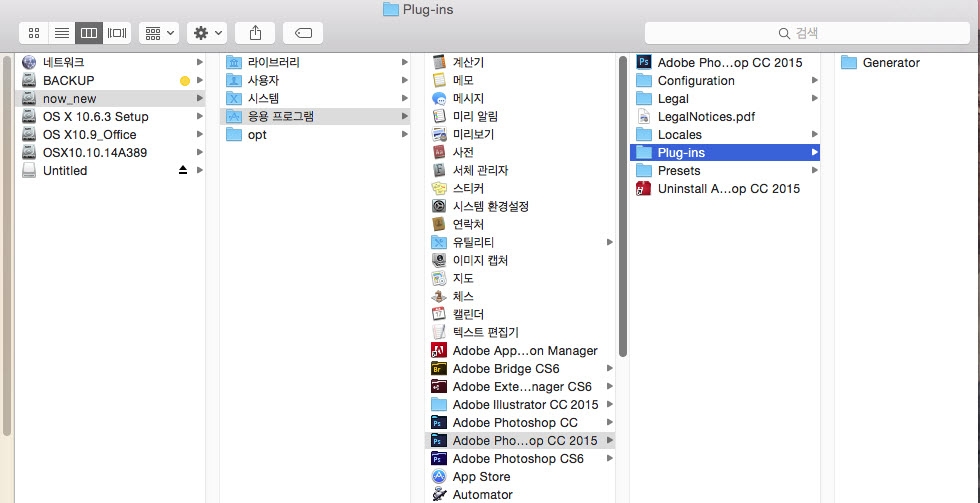Switch to Cover Flow view

tap(117, 33)
